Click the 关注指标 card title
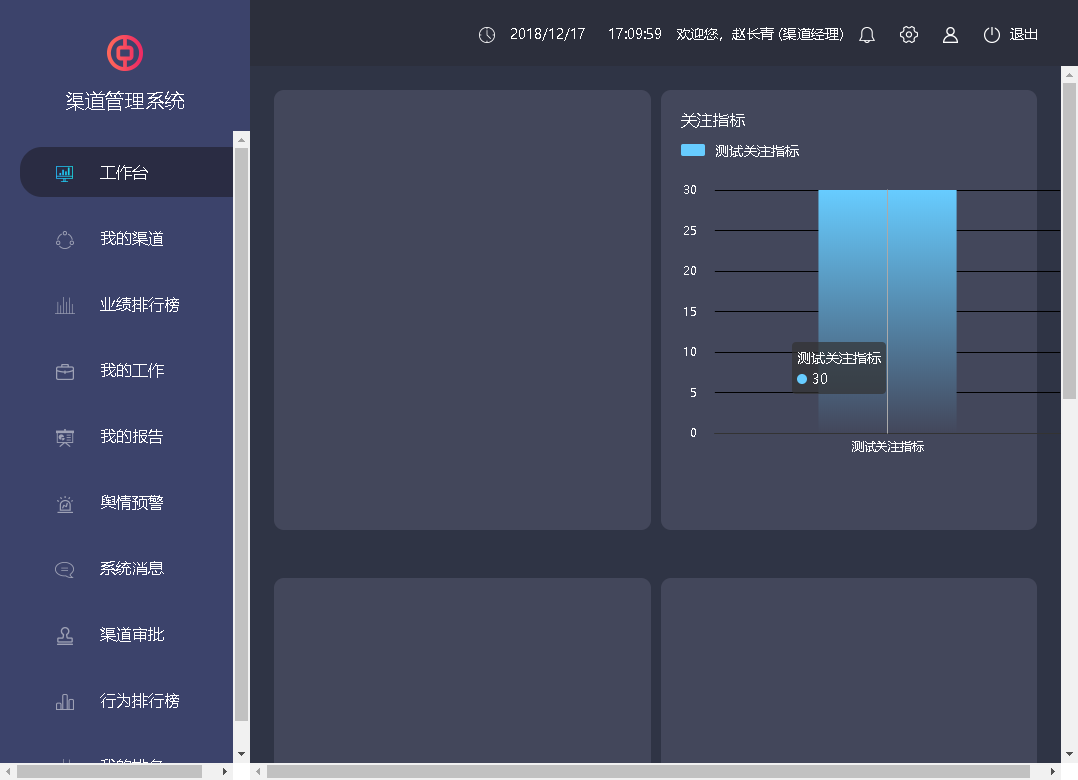 tap(713, 120)
